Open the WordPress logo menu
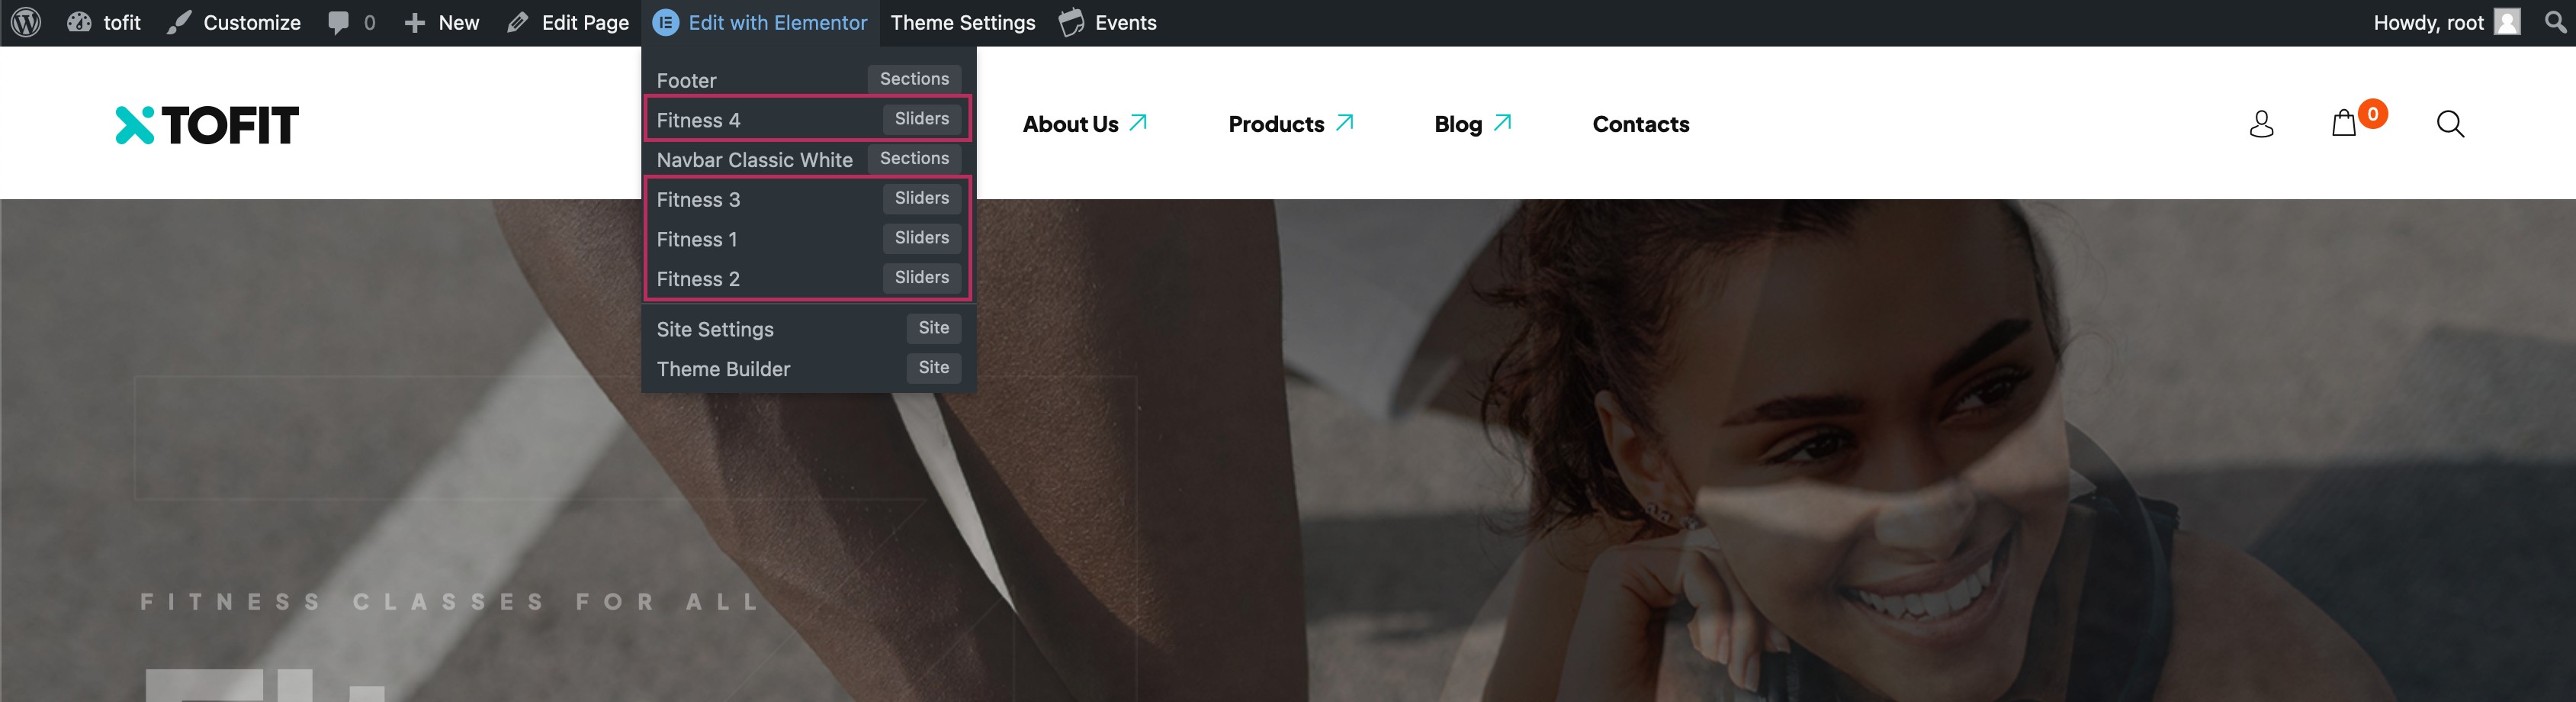The image size is (2576, 702). (26, 22)
